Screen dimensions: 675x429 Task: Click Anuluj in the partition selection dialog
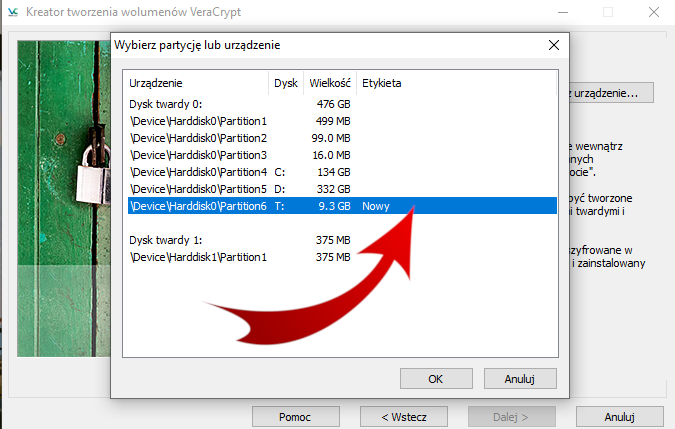click(x=520, y=379)
